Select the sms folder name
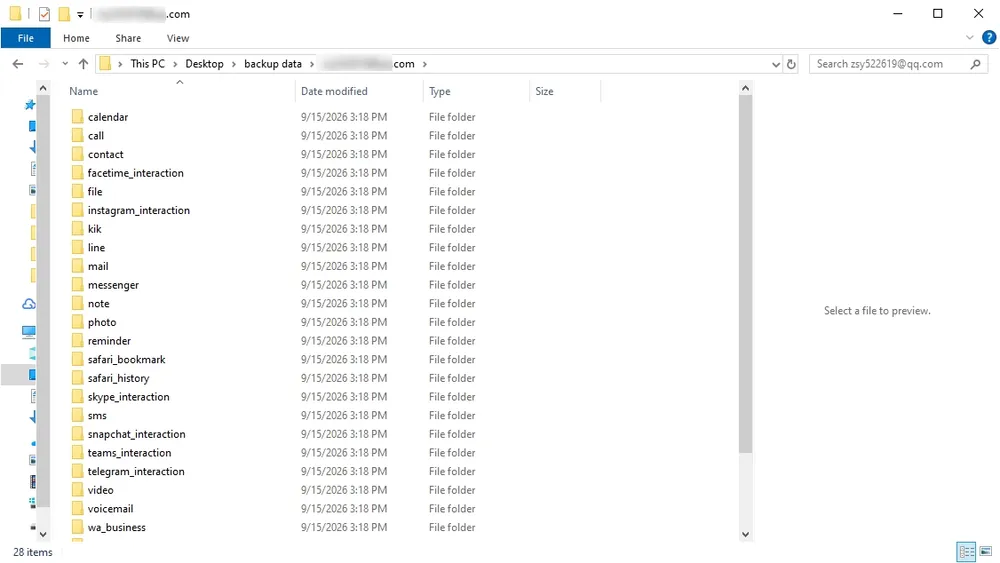This screenshot has height=563, width=1000. tap(97, 415)
